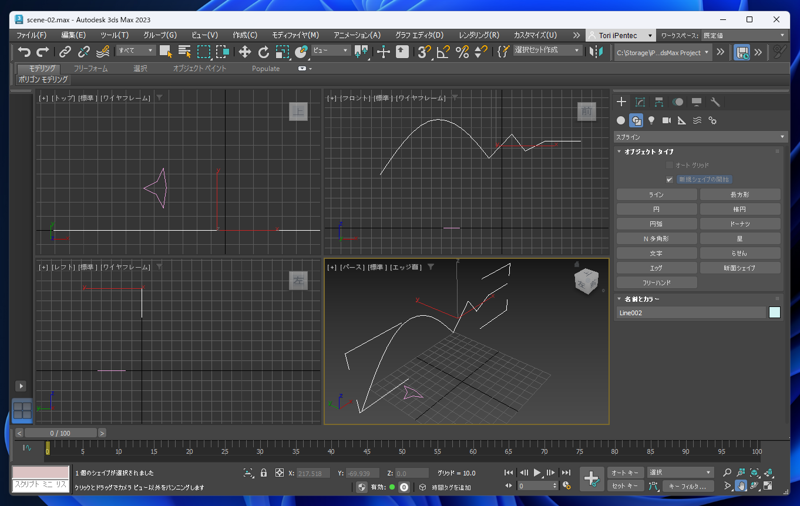Toggle the percent snap icon

point(462,52)
